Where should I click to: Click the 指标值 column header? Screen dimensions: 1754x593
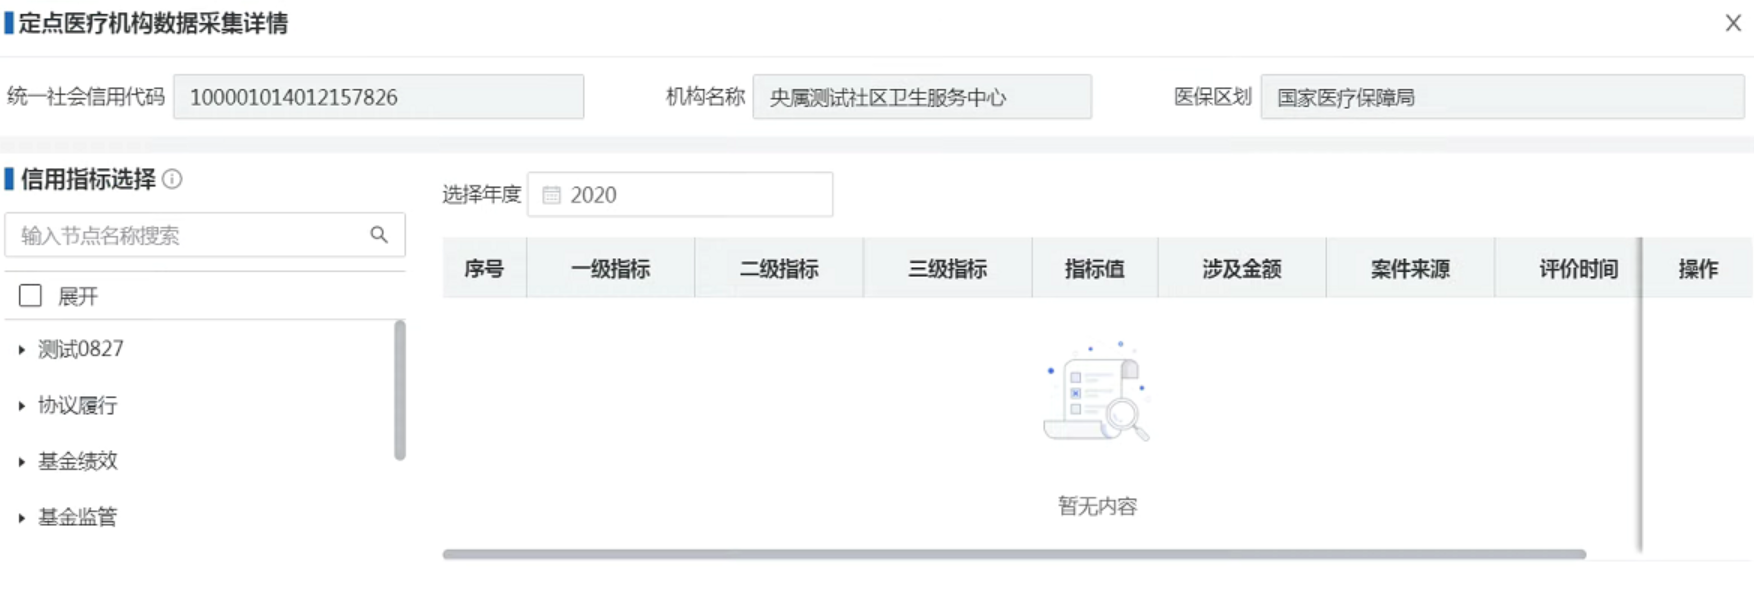pos(1095,268)
